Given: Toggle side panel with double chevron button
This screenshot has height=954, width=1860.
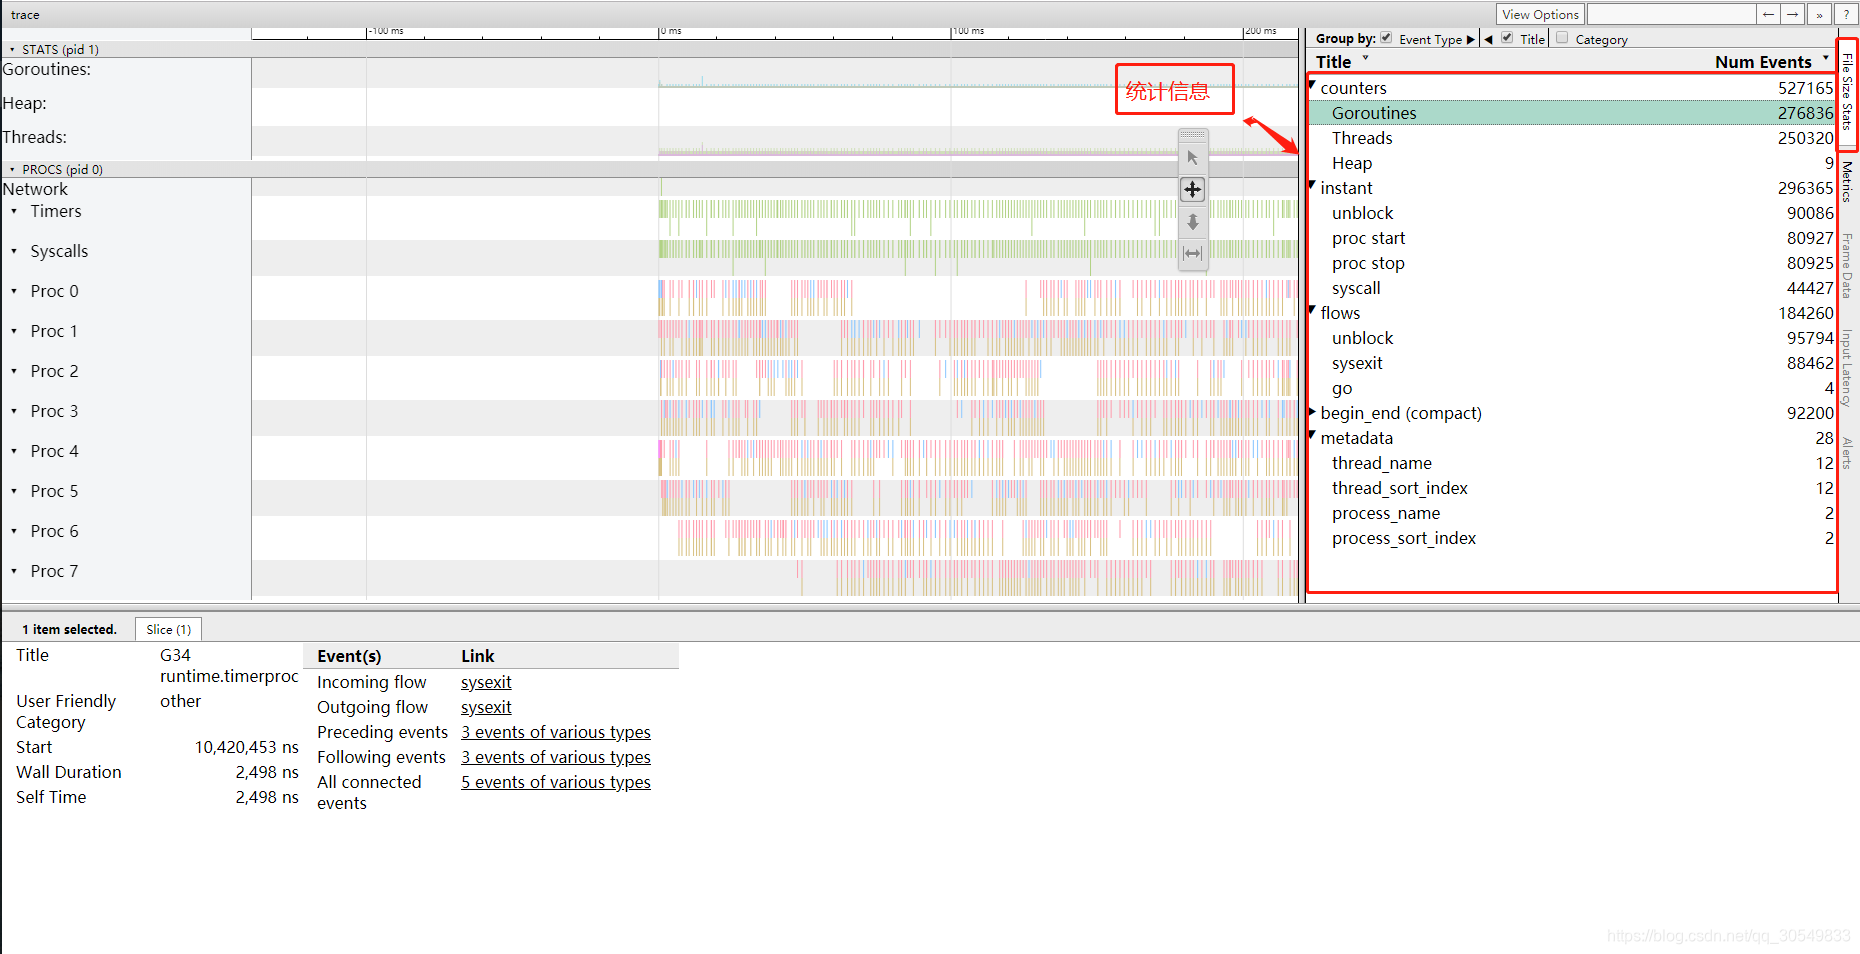Looking at the screenshot, I should [1819, 14].
